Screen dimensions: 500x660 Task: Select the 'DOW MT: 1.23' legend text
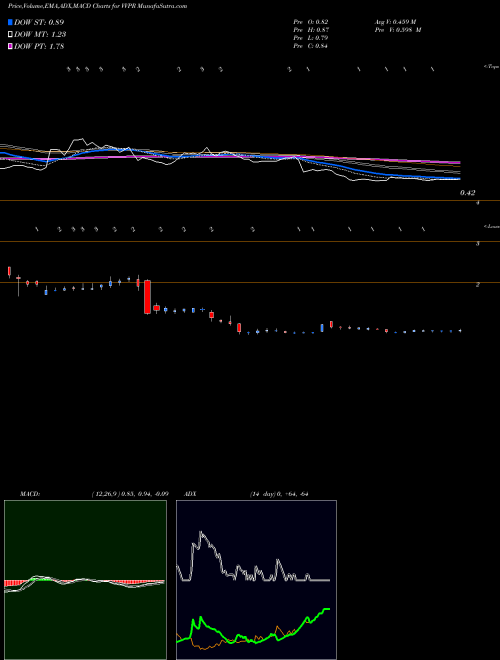coord(40,35)
